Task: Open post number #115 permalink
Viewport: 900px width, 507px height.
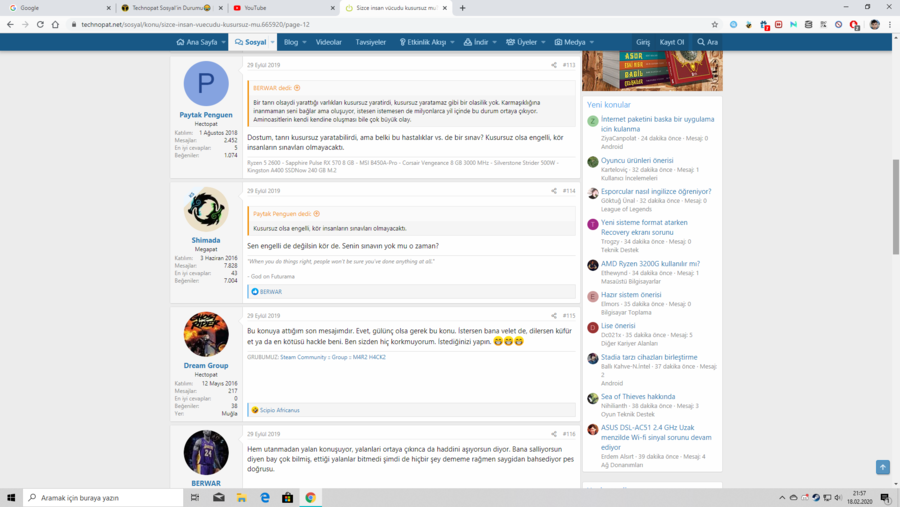Action: tap(569, 316)
